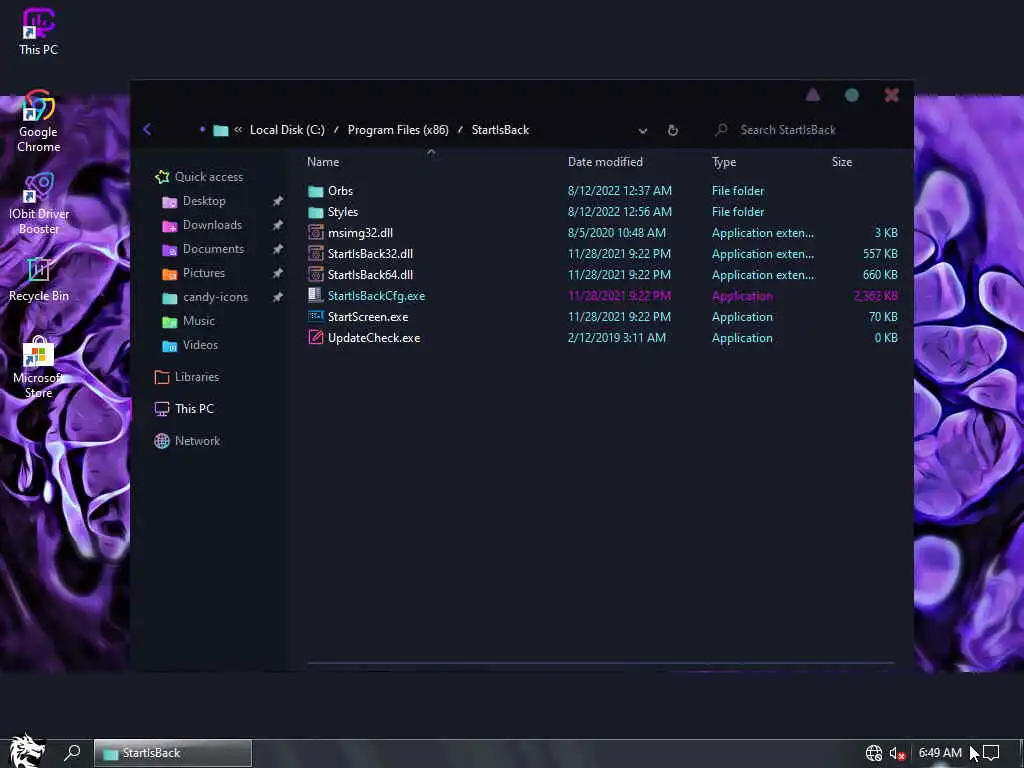1024x768 pixels.
Task: Unpin candy-icons using its pin icon
Action: (278, 297)
